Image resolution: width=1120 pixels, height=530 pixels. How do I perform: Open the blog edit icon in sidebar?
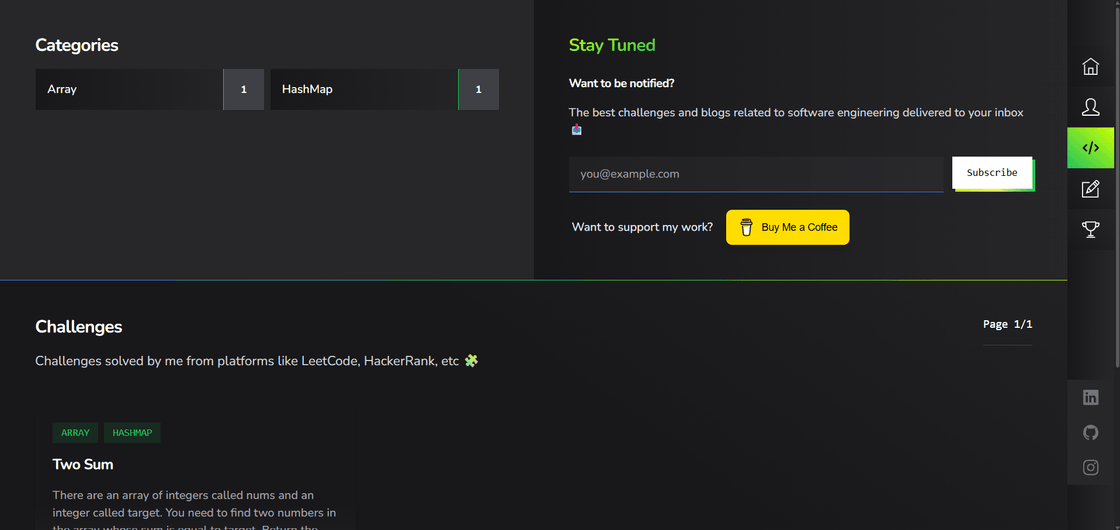[1090, 189]
